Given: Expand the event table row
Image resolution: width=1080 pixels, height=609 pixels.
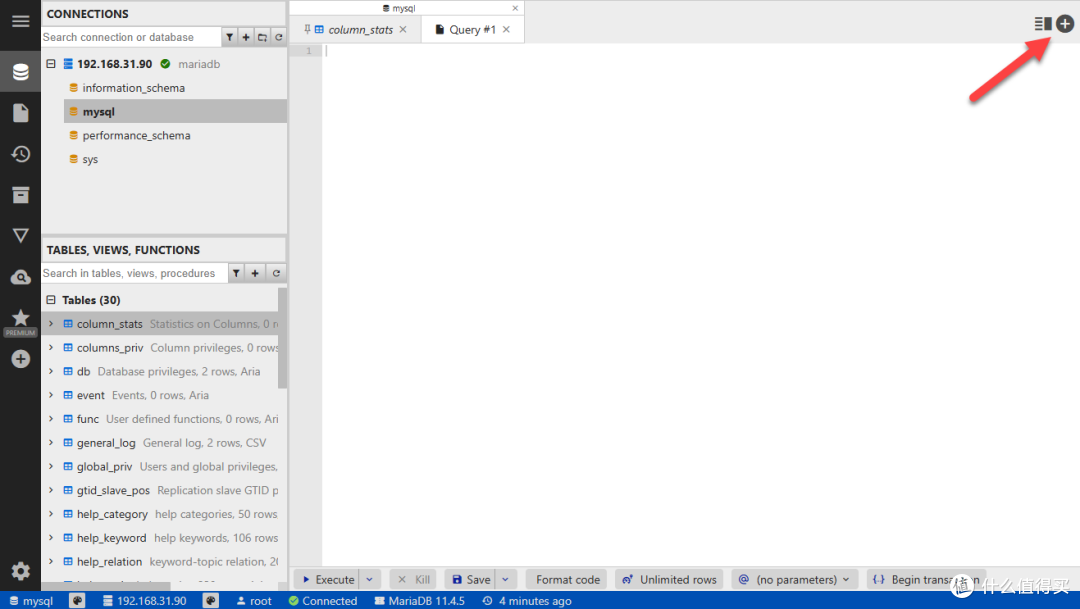Looking at the screenshot, I should point(51,395).
